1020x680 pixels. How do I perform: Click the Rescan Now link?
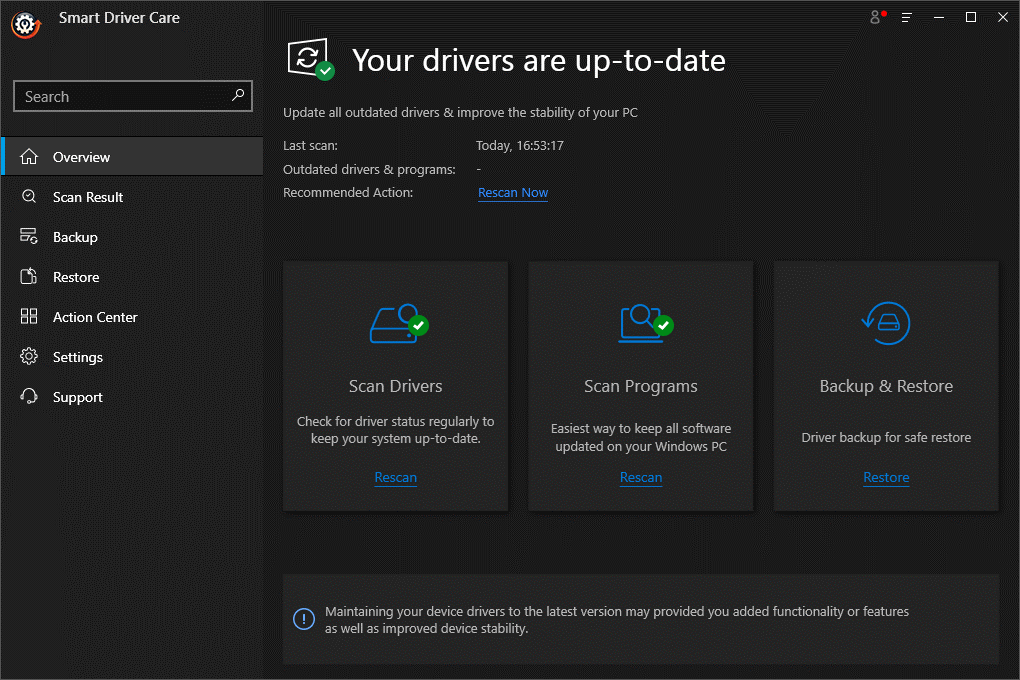[x=513, y=192]
